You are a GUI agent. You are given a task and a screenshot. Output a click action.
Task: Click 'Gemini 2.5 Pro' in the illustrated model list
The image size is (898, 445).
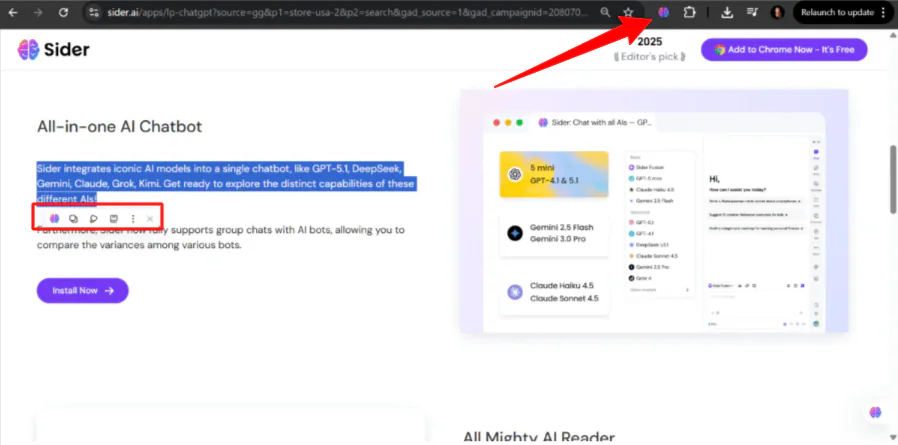point(648,267)
